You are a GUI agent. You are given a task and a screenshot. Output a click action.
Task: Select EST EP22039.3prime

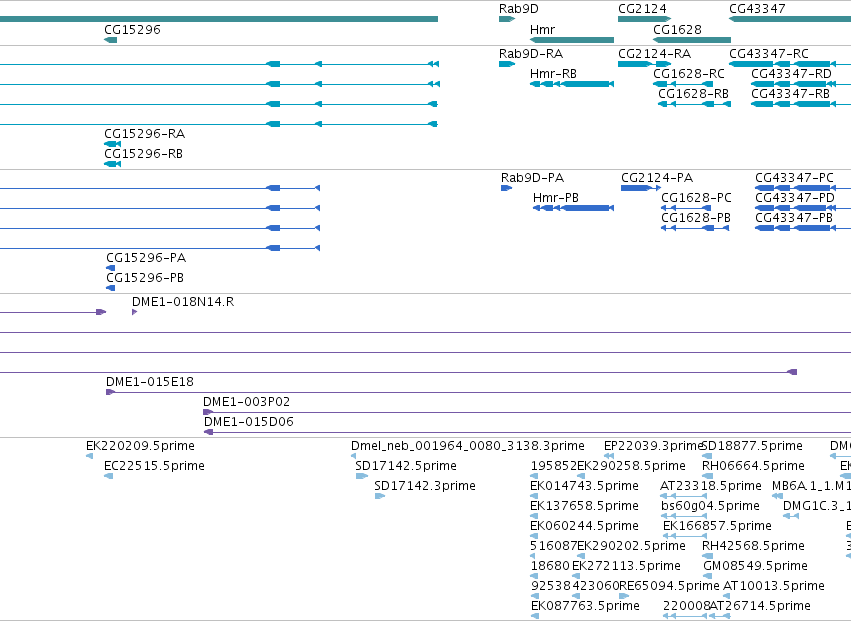point(654,446)
